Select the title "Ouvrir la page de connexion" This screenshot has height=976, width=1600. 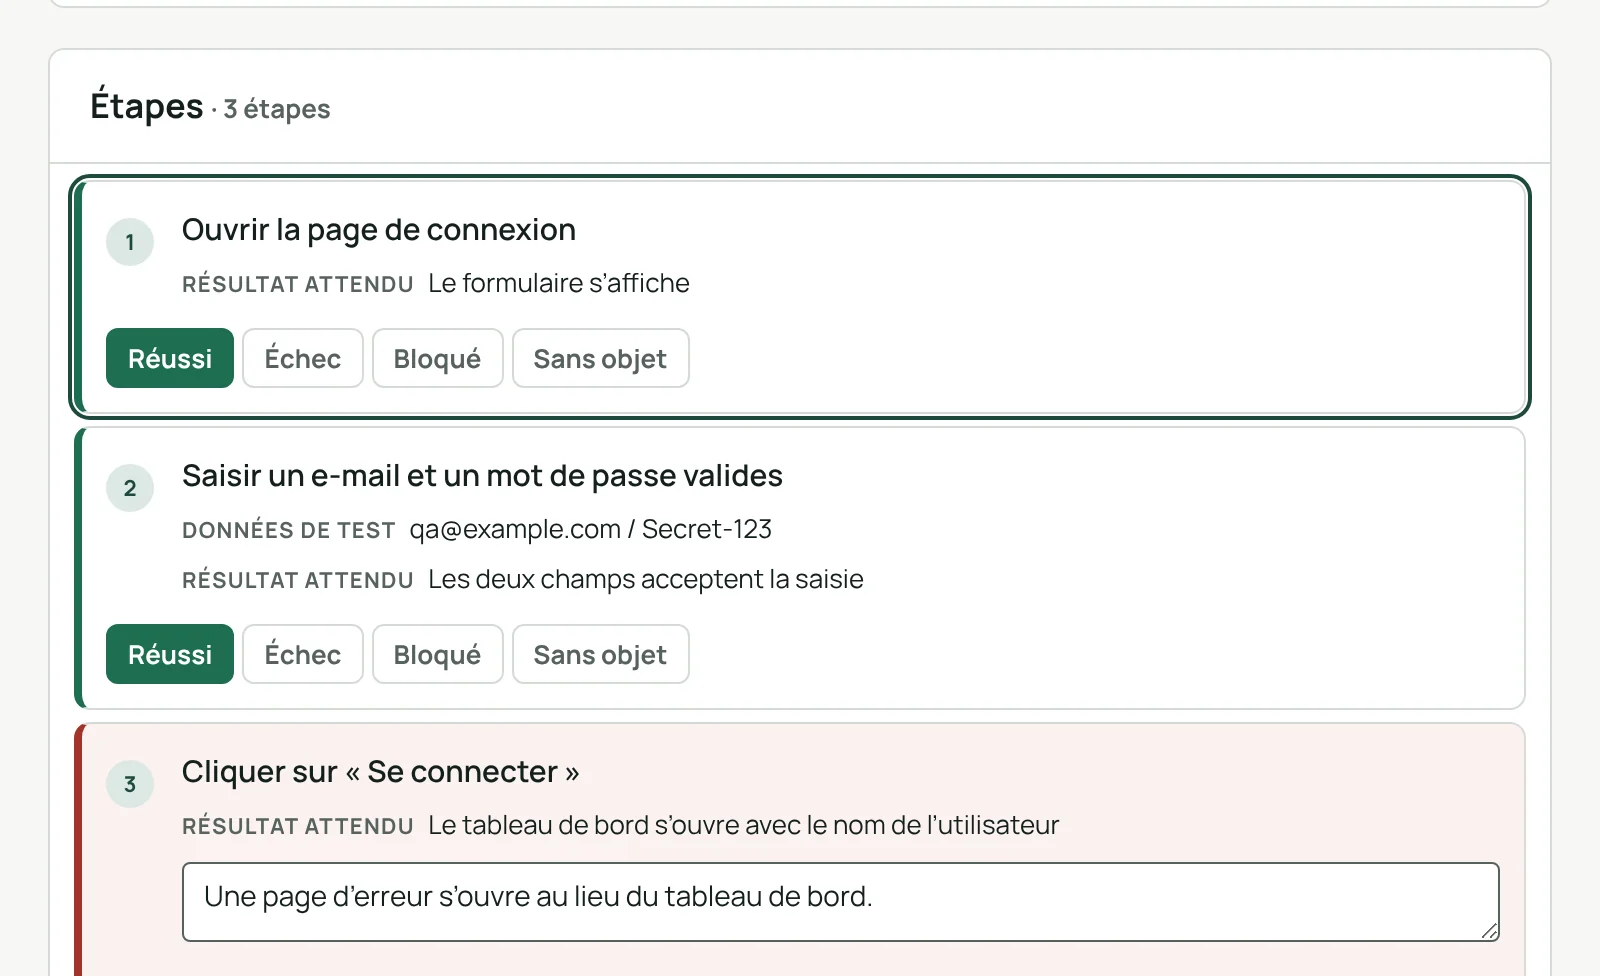coord(379,230)
